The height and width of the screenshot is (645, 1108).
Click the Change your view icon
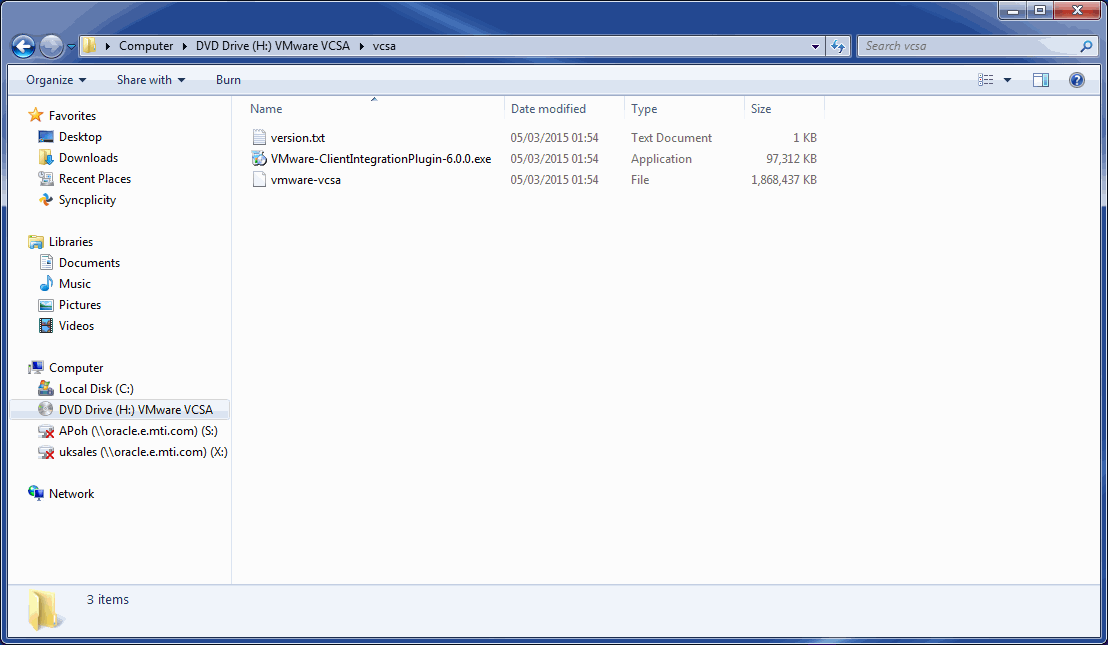click(986, 80)
